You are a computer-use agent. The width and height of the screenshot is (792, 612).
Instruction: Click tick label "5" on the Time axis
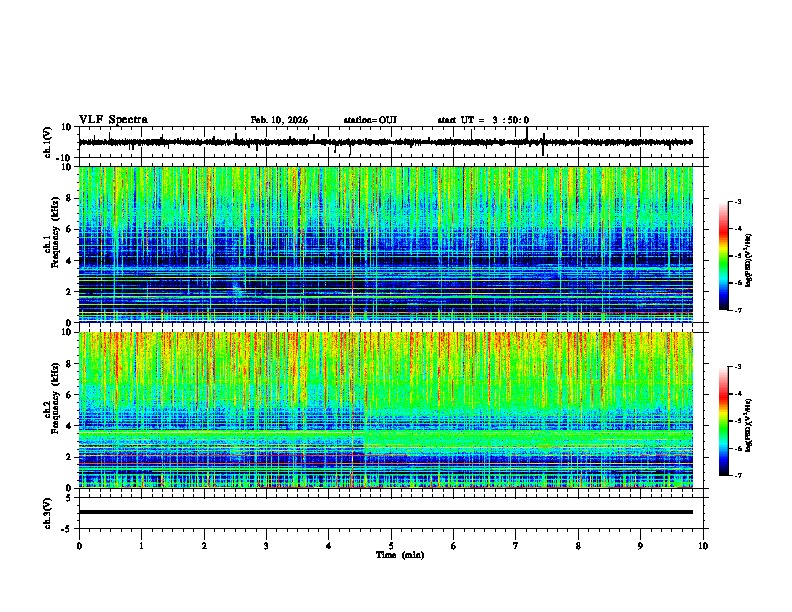click(x=391, y=546)
